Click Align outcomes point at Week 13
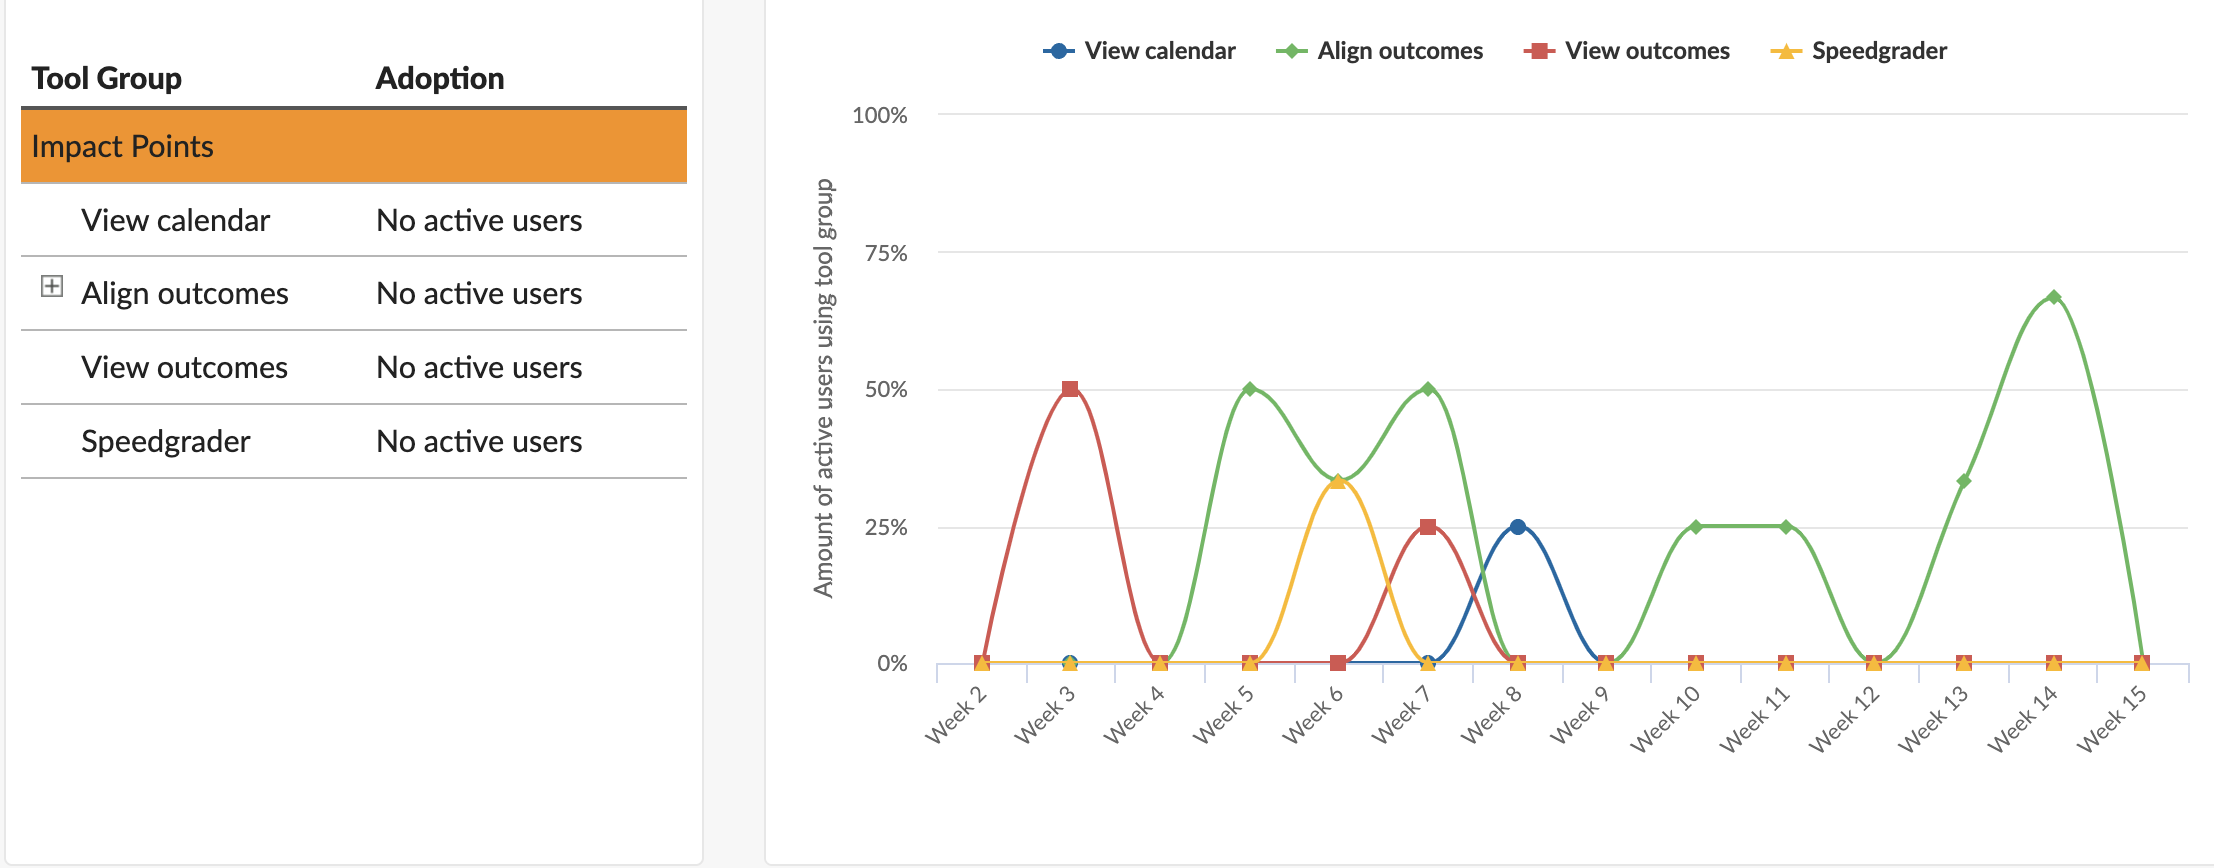Screen dimensions: 2214x868 pyautogui.click(x=1964, y=481)
